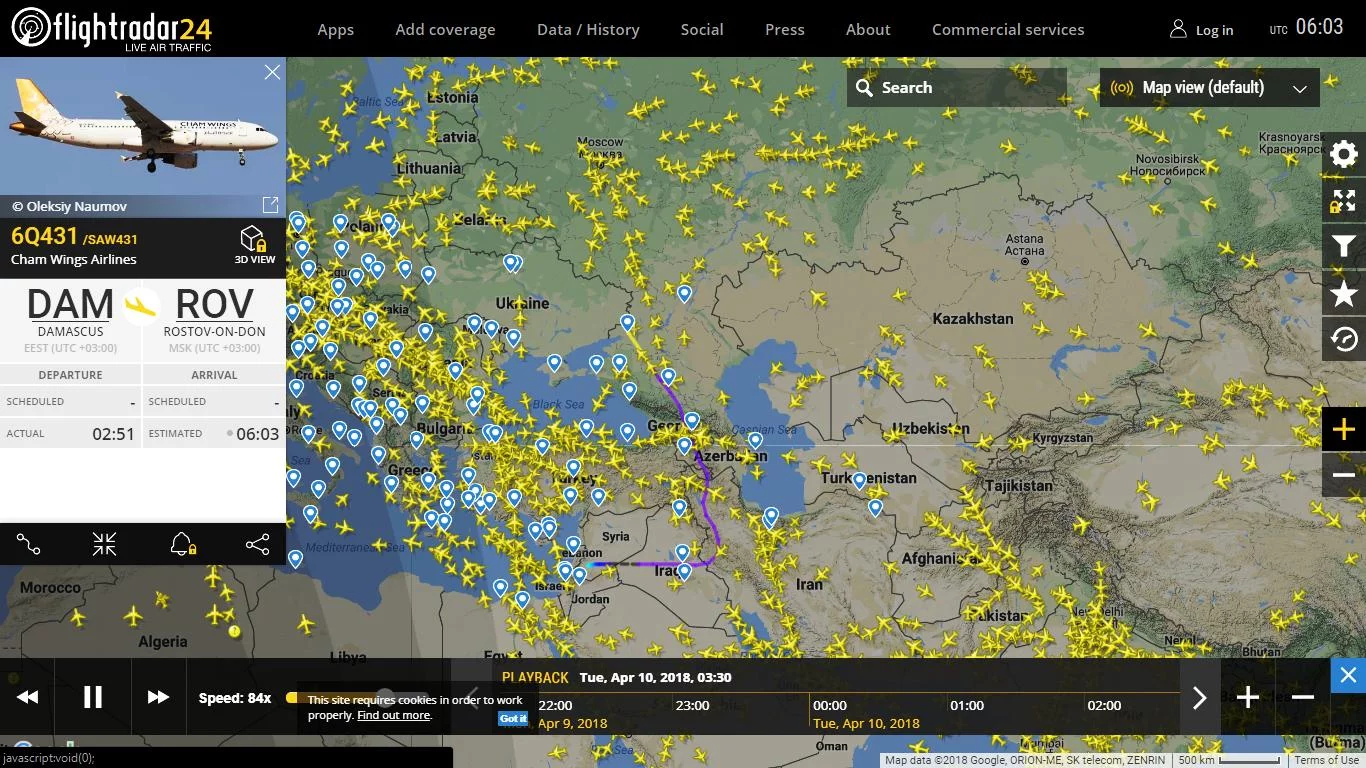
Task: Click the flight route icon in panel
Action: pyautogui.click(x=29, y=544)
